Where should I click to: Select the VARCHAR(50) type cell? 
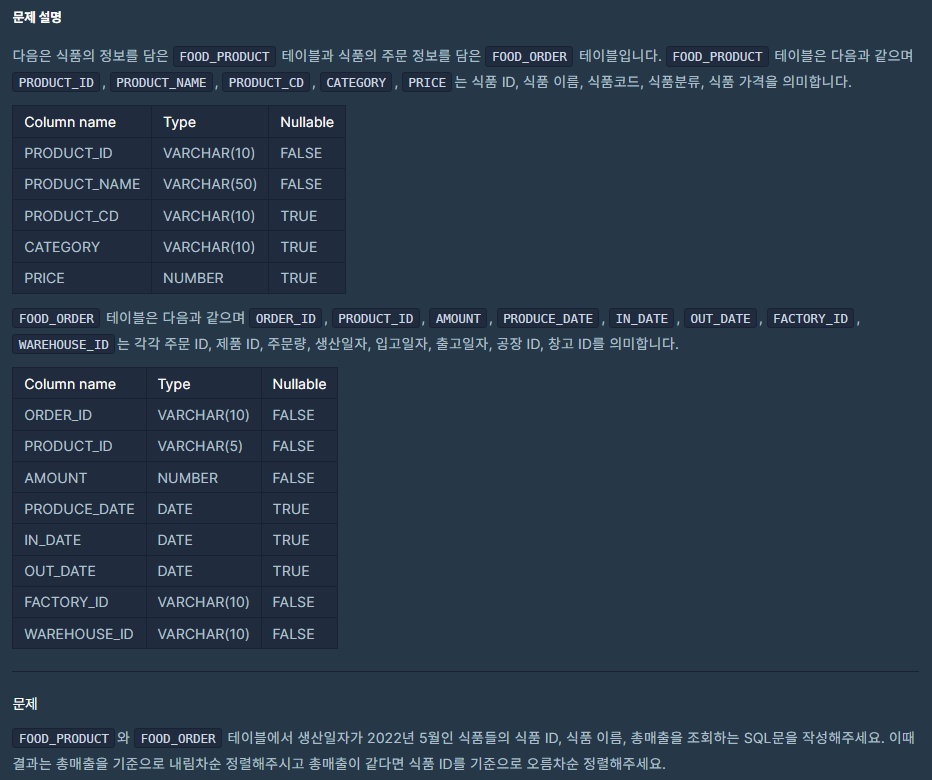(210, 184)
